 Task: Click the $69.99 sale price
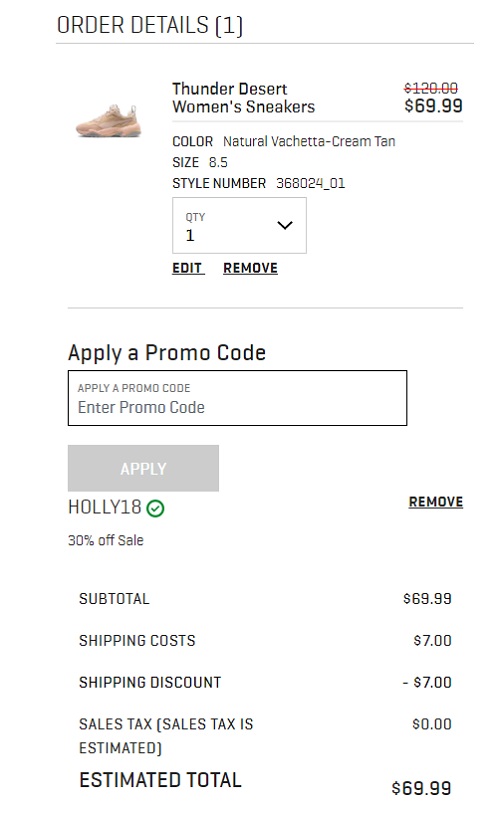(433, 106)
